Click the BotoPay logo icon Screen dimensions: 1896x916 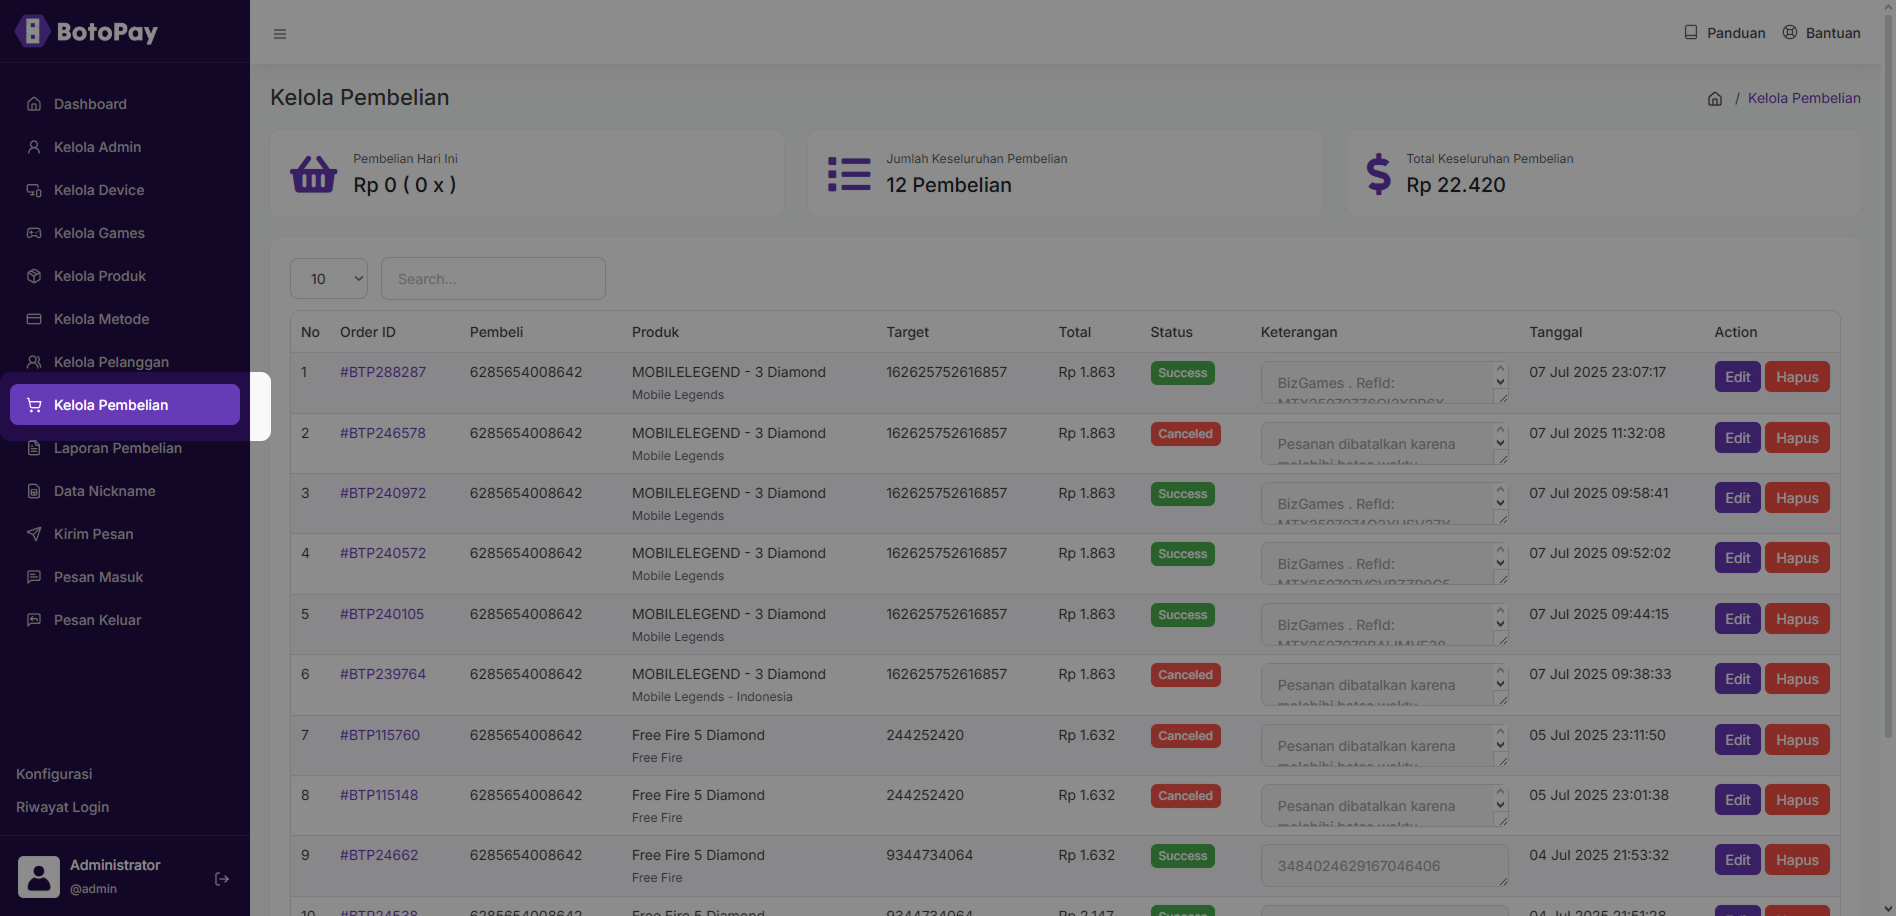click(x=32, y=31)
